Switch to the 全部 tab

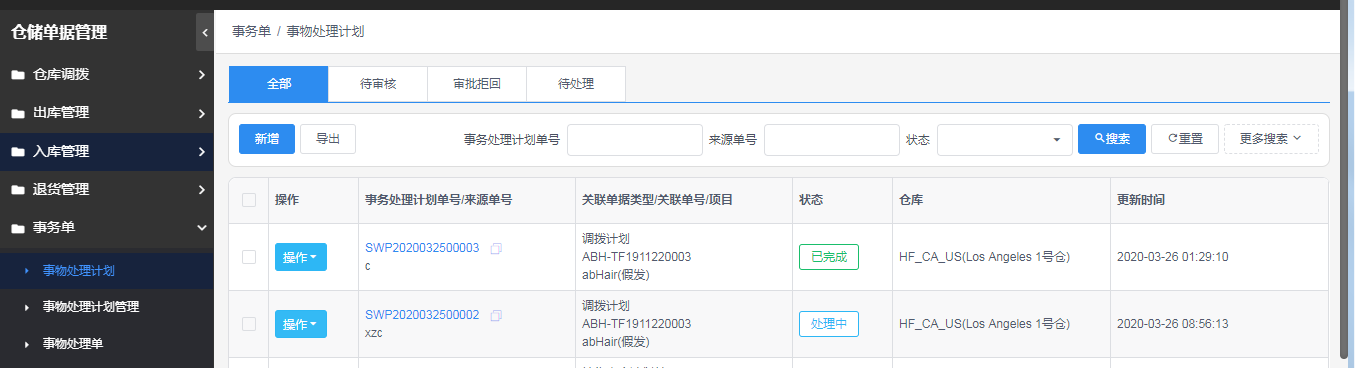click(x=279, y=84)
